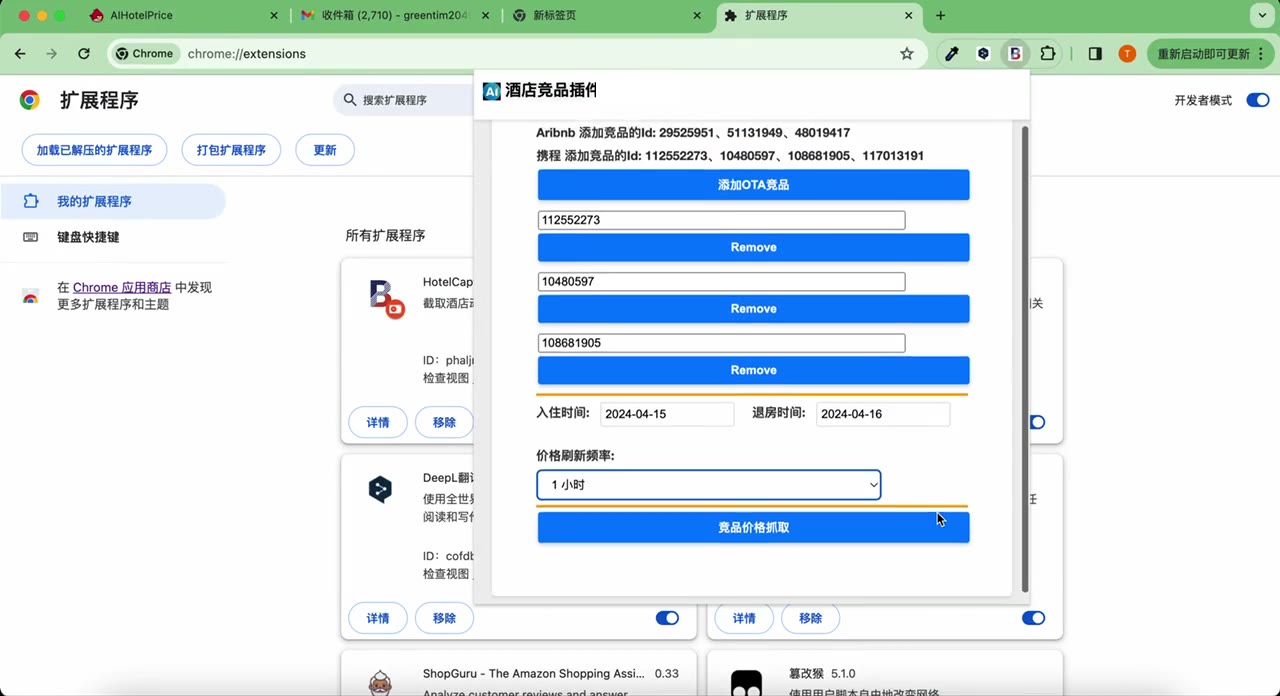
Task: Remove the competitor ID 108681905
Action: coord(753,370)
